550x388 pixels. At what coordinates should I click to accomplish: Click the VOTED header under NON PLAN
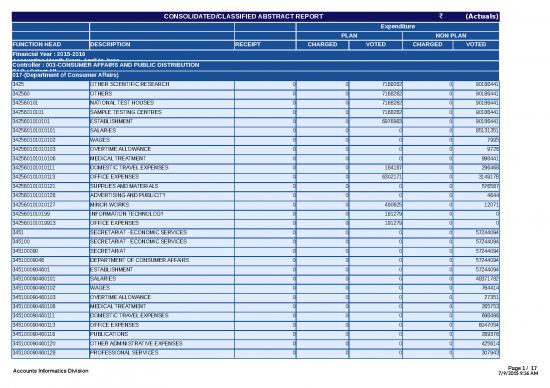(x=476, y=45)
